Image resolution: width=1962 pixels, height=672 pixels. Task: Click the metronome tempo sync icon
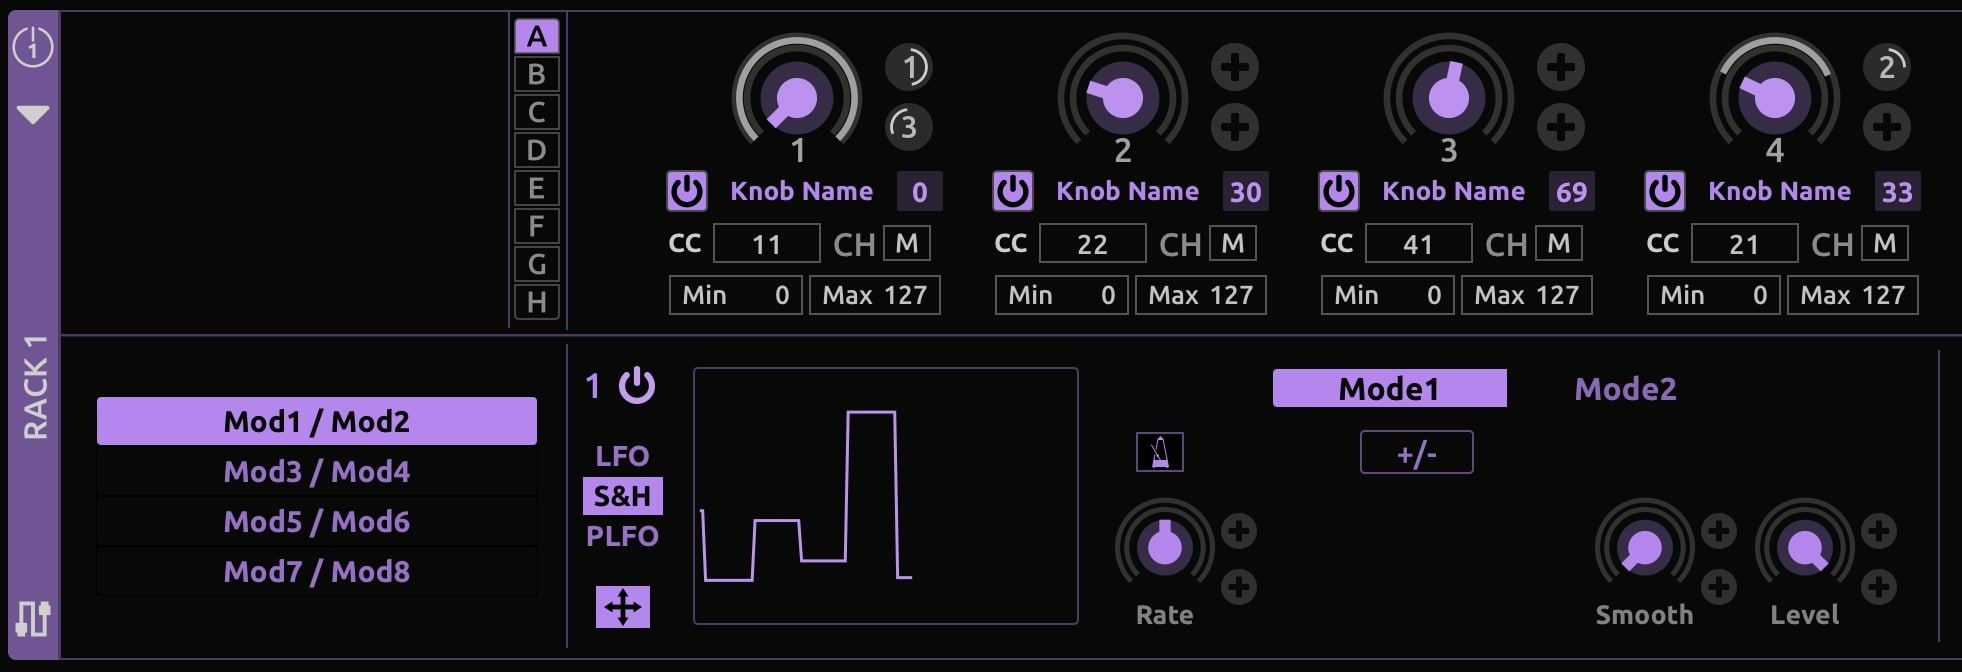coord(1159,452)
